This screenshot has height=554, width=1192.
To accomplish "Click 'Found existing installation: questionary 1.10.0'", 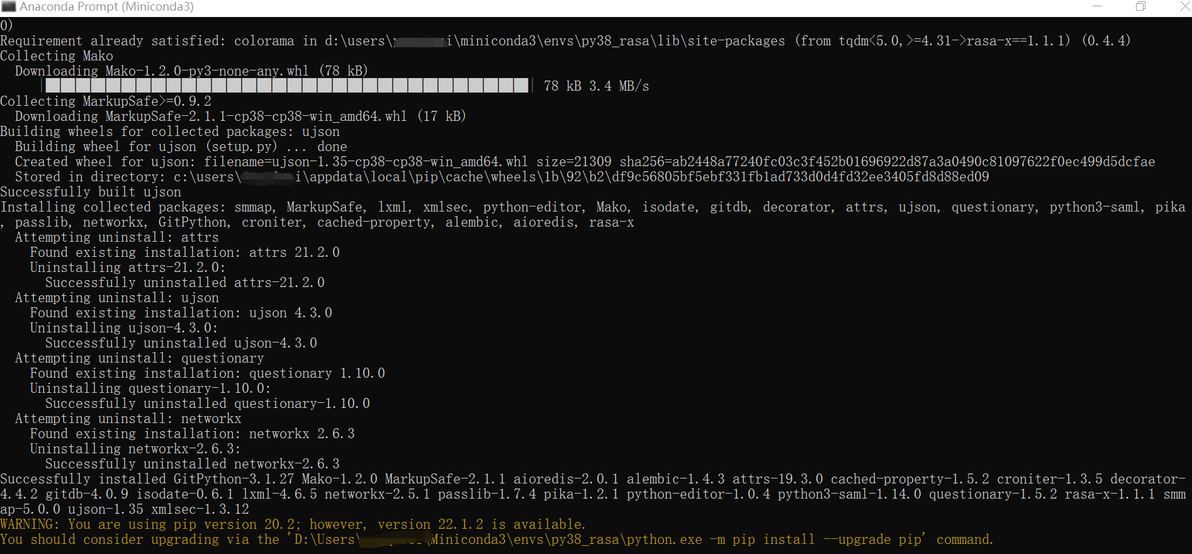I will (x=207, y=373).
